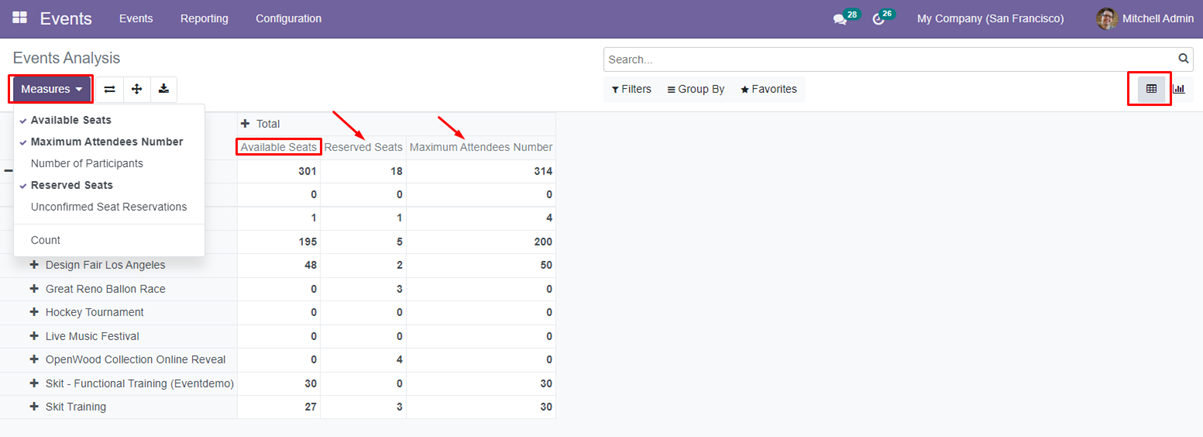1203x437 pixels.
Task: Click the flip axis icon
Action: click(110, 89)
